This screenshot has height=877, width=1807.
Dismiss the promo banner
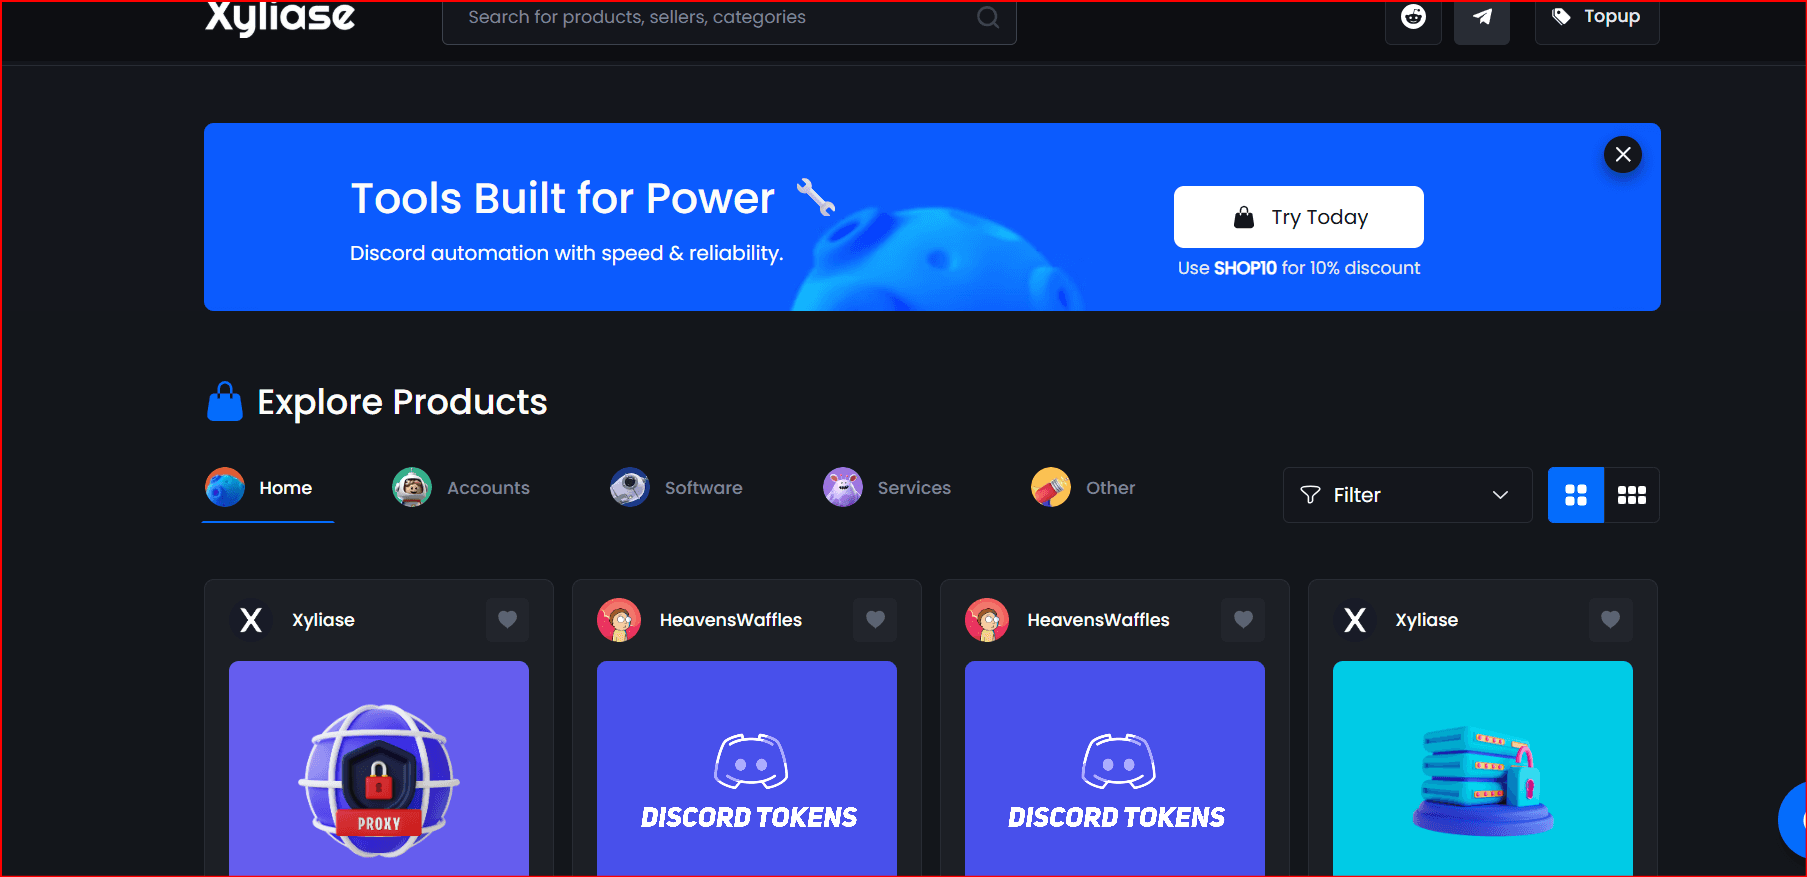tap(1623, 154)
